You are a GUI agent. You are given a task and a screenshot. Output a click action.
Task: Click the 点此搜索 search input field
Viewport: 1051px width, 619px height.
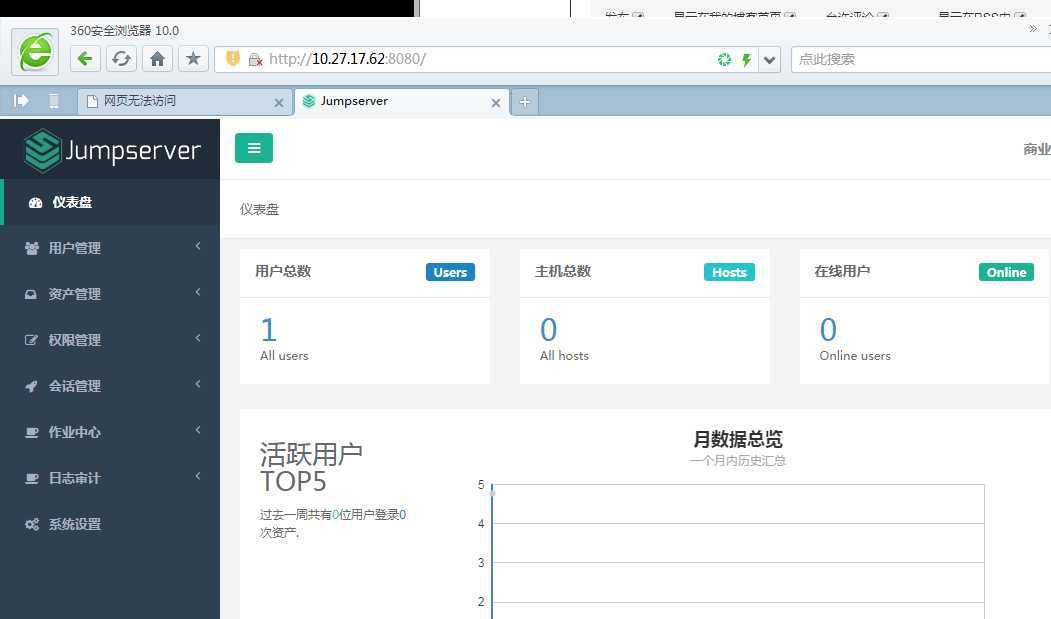point(915,59)
